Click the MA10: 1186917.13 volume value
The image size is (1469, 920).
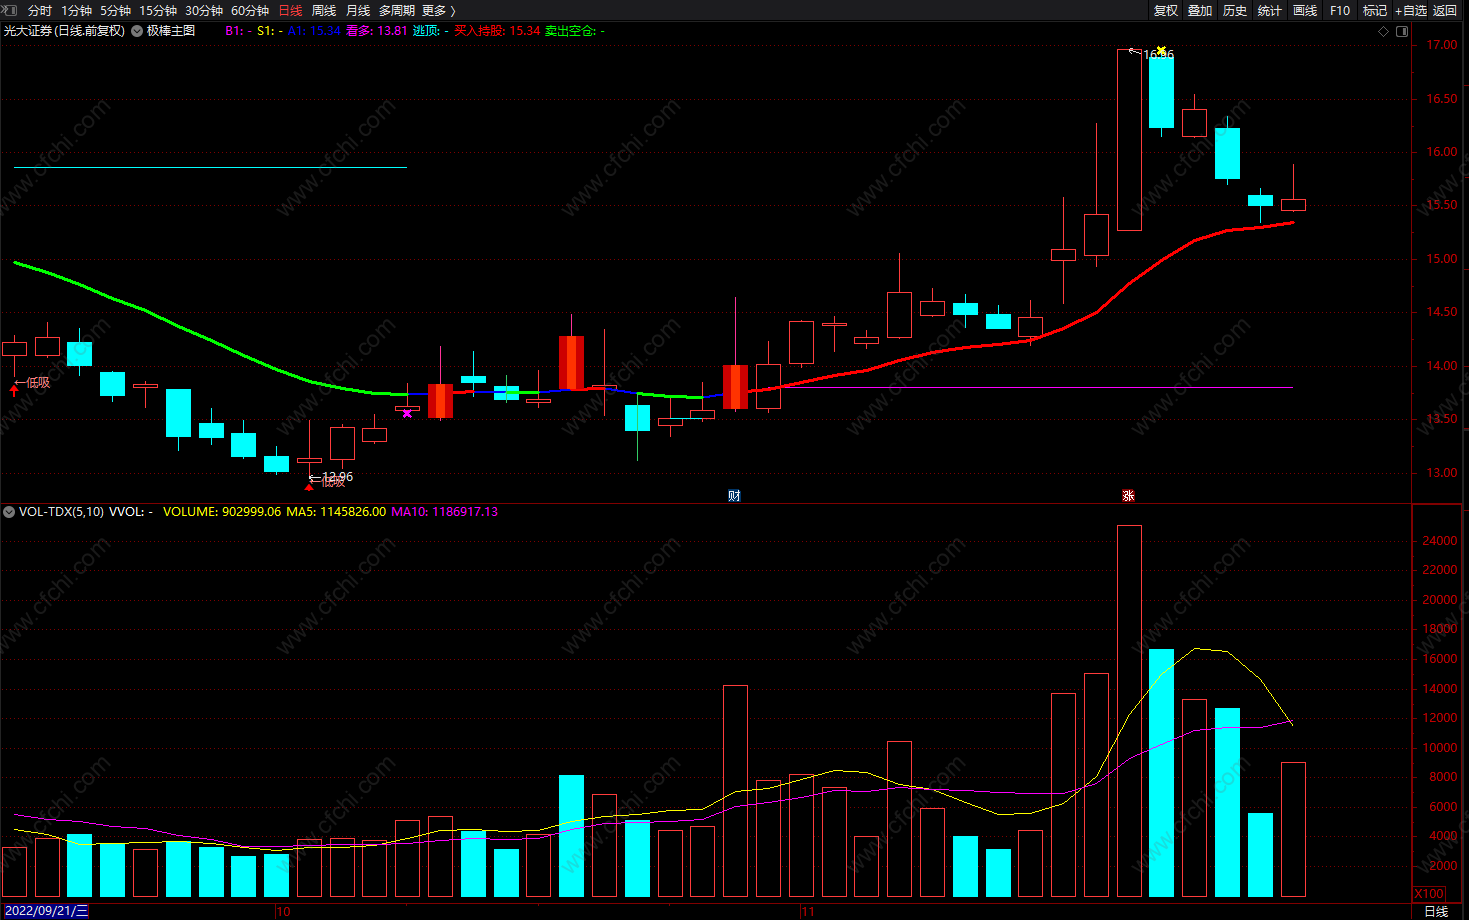pos(444,512)
